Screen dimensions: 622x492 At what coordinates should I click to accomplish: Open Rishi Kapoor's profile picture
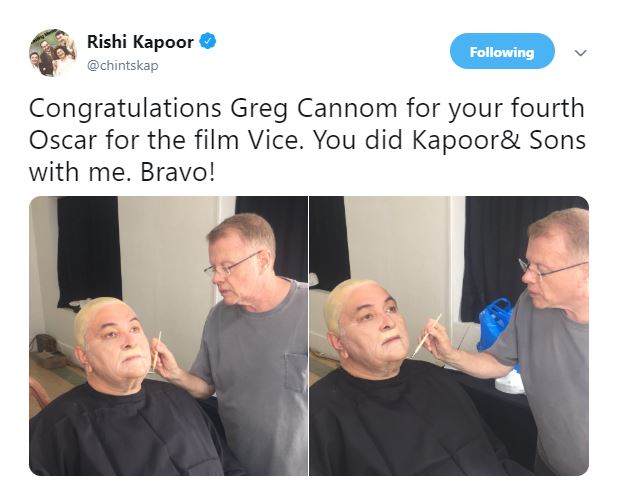click(53, 53)
